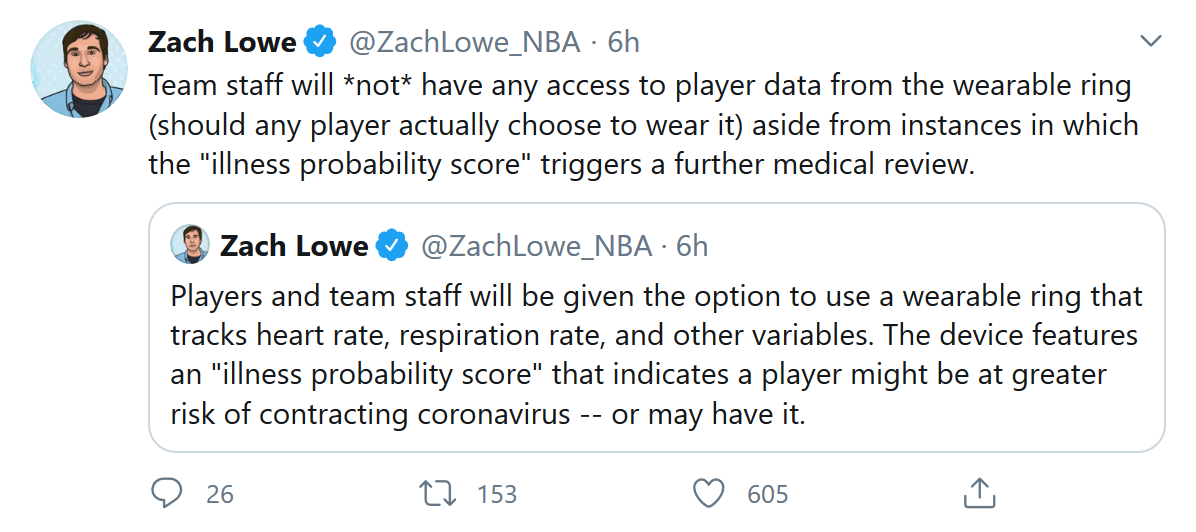Open Zach Lowe's large profile avatar
1196x532 pixels.
(80, 69)
